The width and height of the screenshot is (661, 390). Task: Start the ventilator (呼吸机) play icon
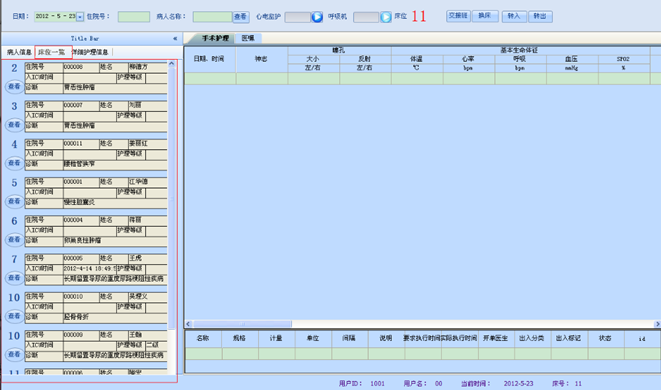coord(386,17)
